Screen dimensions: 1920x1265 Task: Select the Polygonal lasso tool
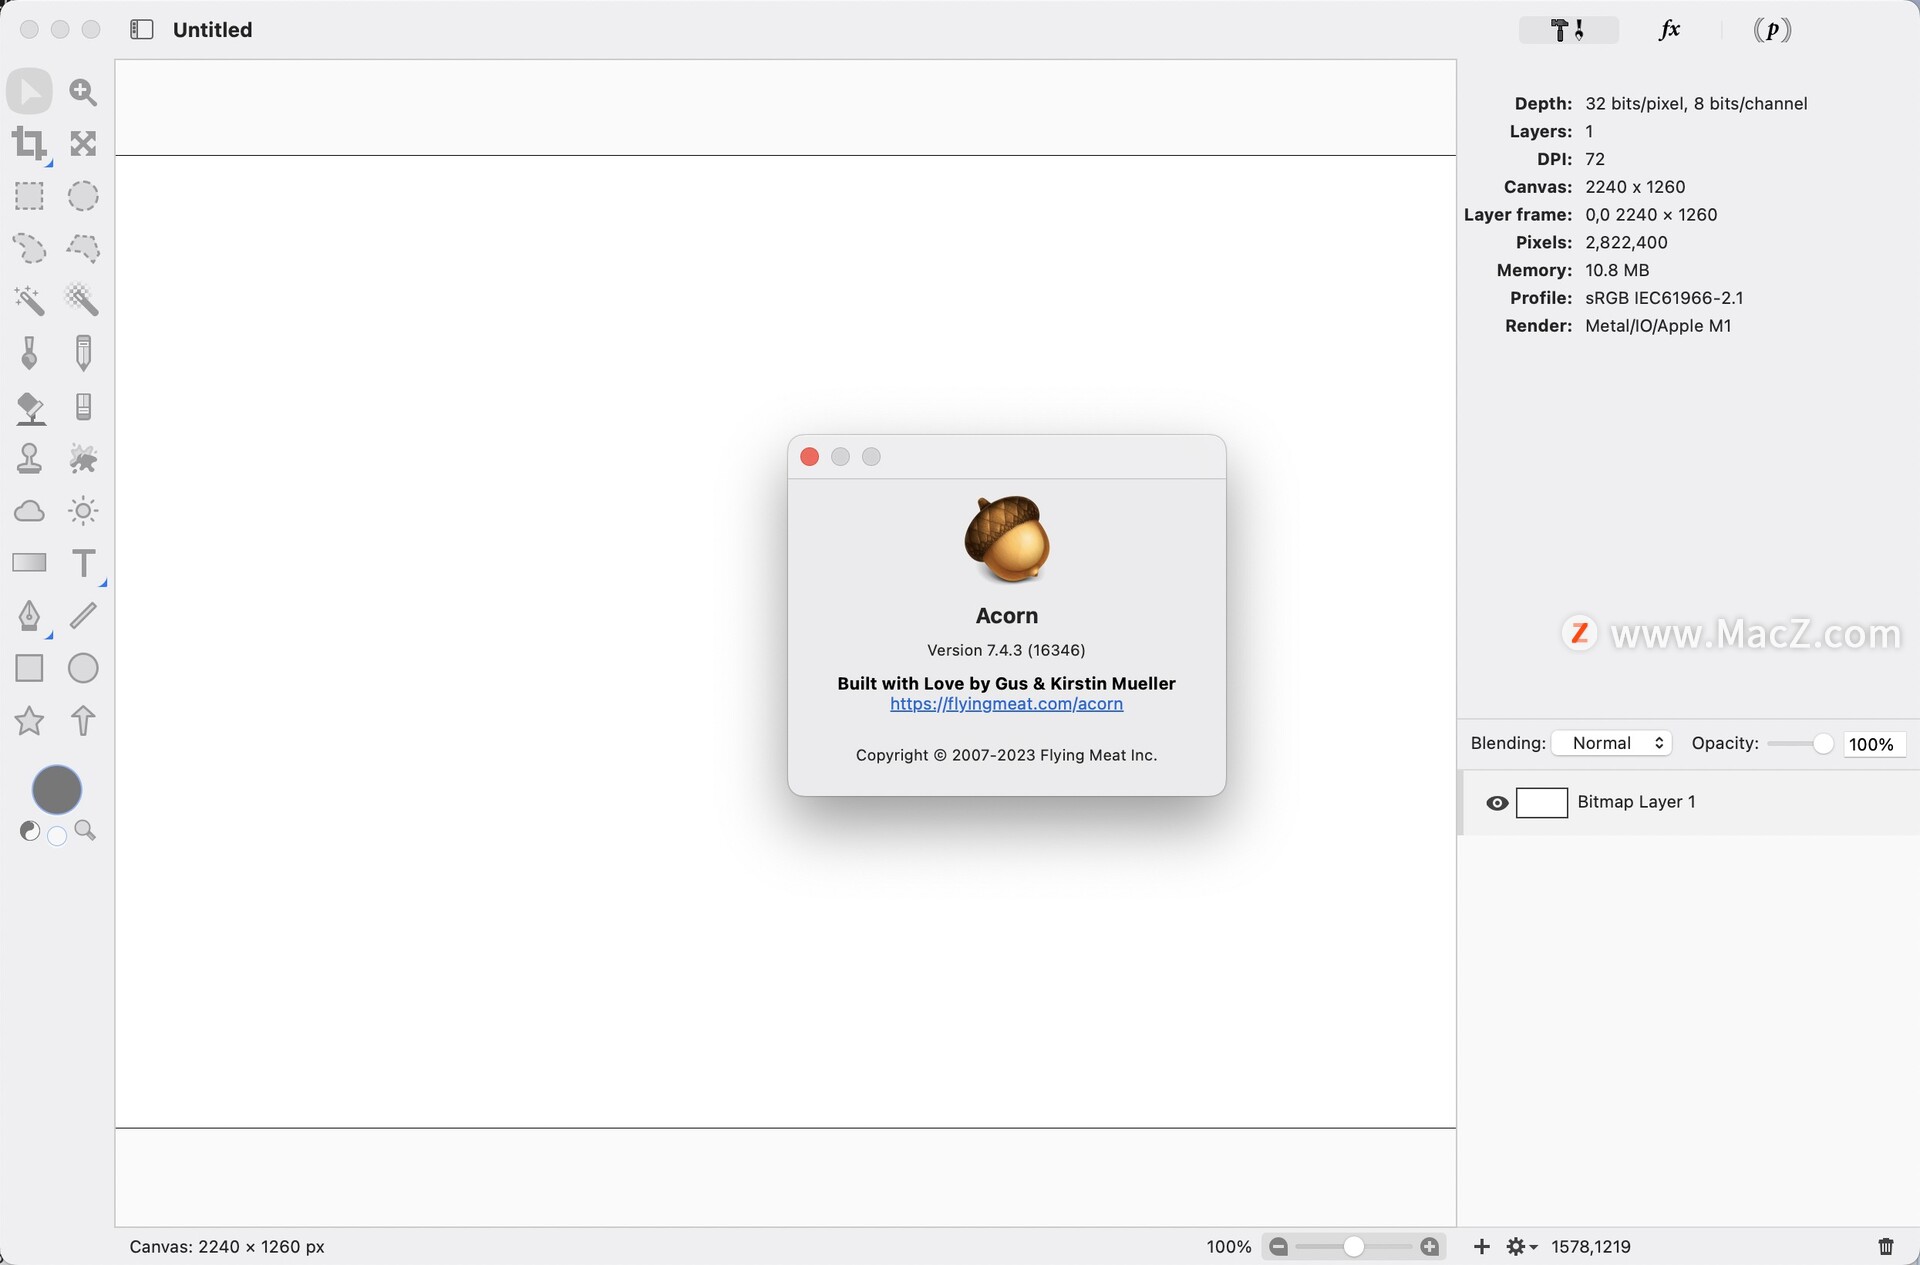pos(83,248)
